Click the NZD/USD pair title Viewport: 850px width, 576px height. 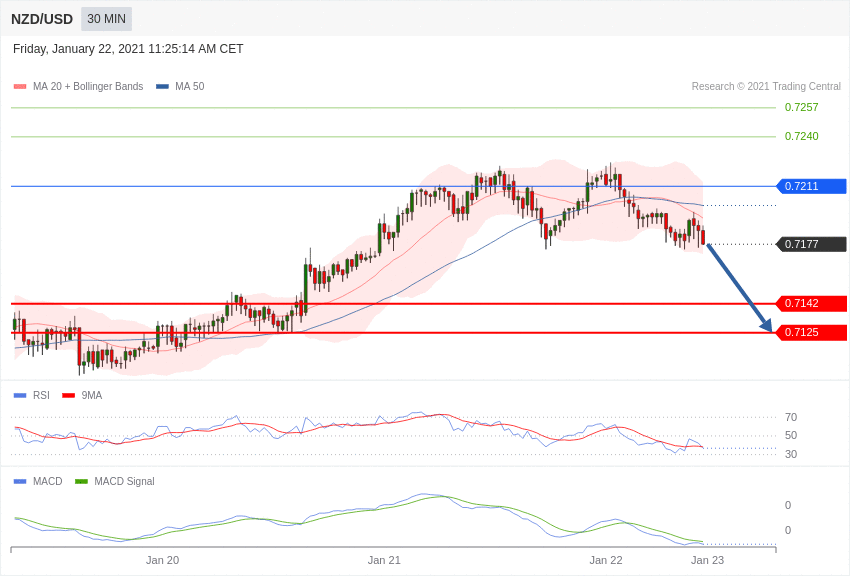point(42,20)
